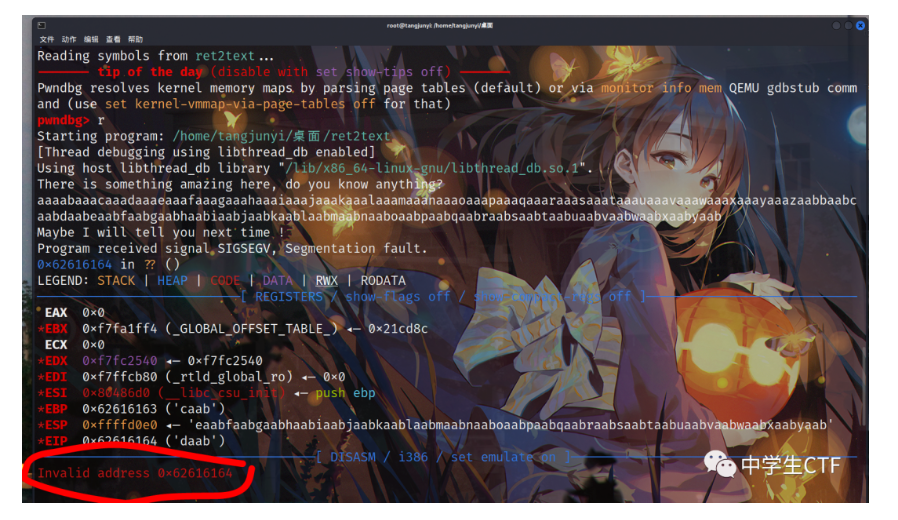Open the 文件 menu

pyautogui.click(x=47, y=39)
